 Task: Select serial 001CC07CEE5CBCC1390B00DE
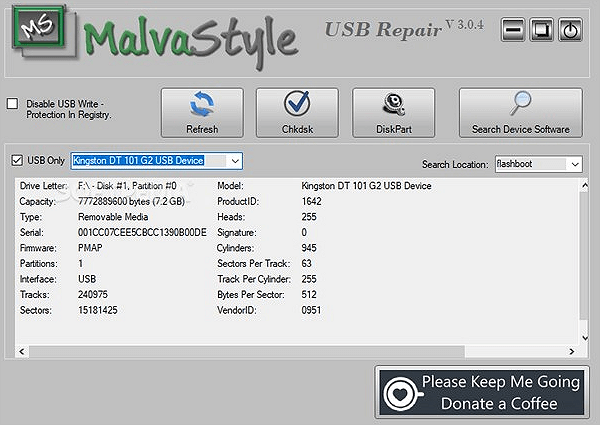pyautogui.click(x=142, y=233)
